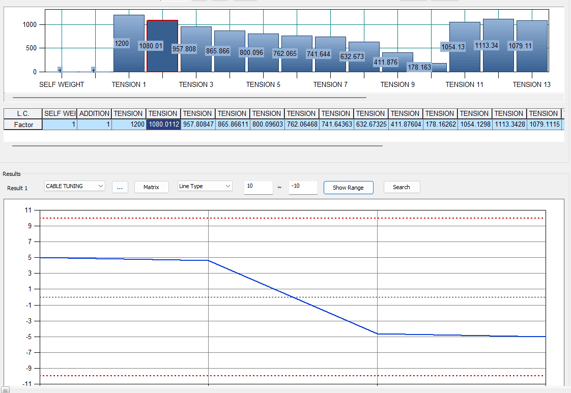
Task: Focus the lower range field showing -10
Action: pyautogui.click(x=303, y=187)
